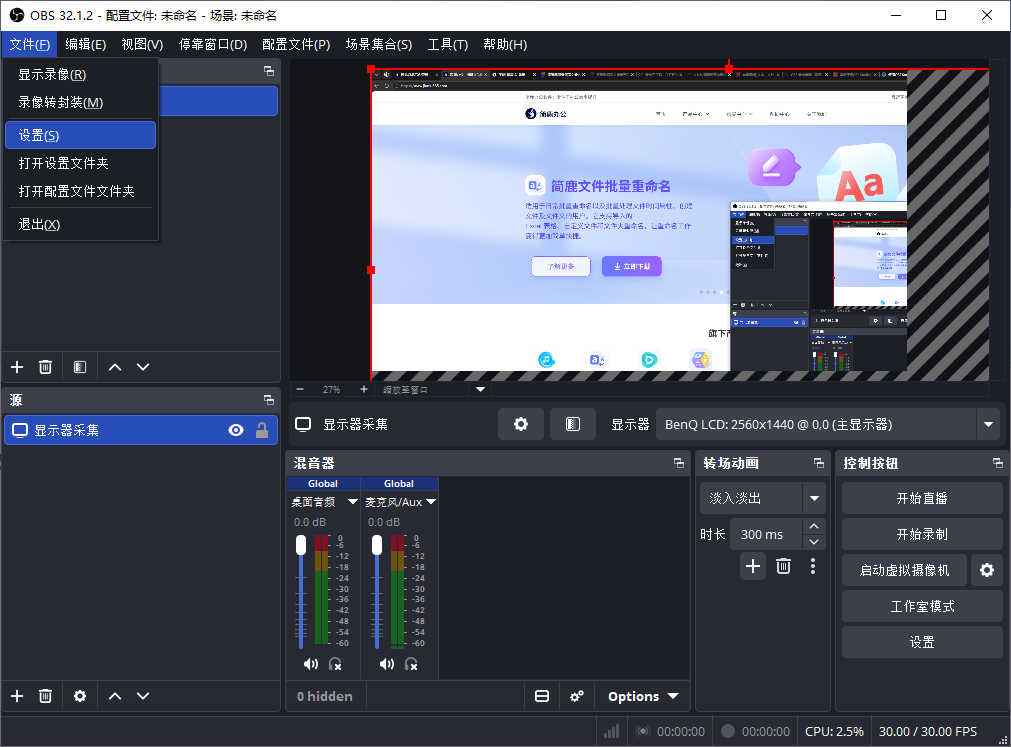
Task: Open the 停靠窗口(D) menu
Action: click(213, 44)
